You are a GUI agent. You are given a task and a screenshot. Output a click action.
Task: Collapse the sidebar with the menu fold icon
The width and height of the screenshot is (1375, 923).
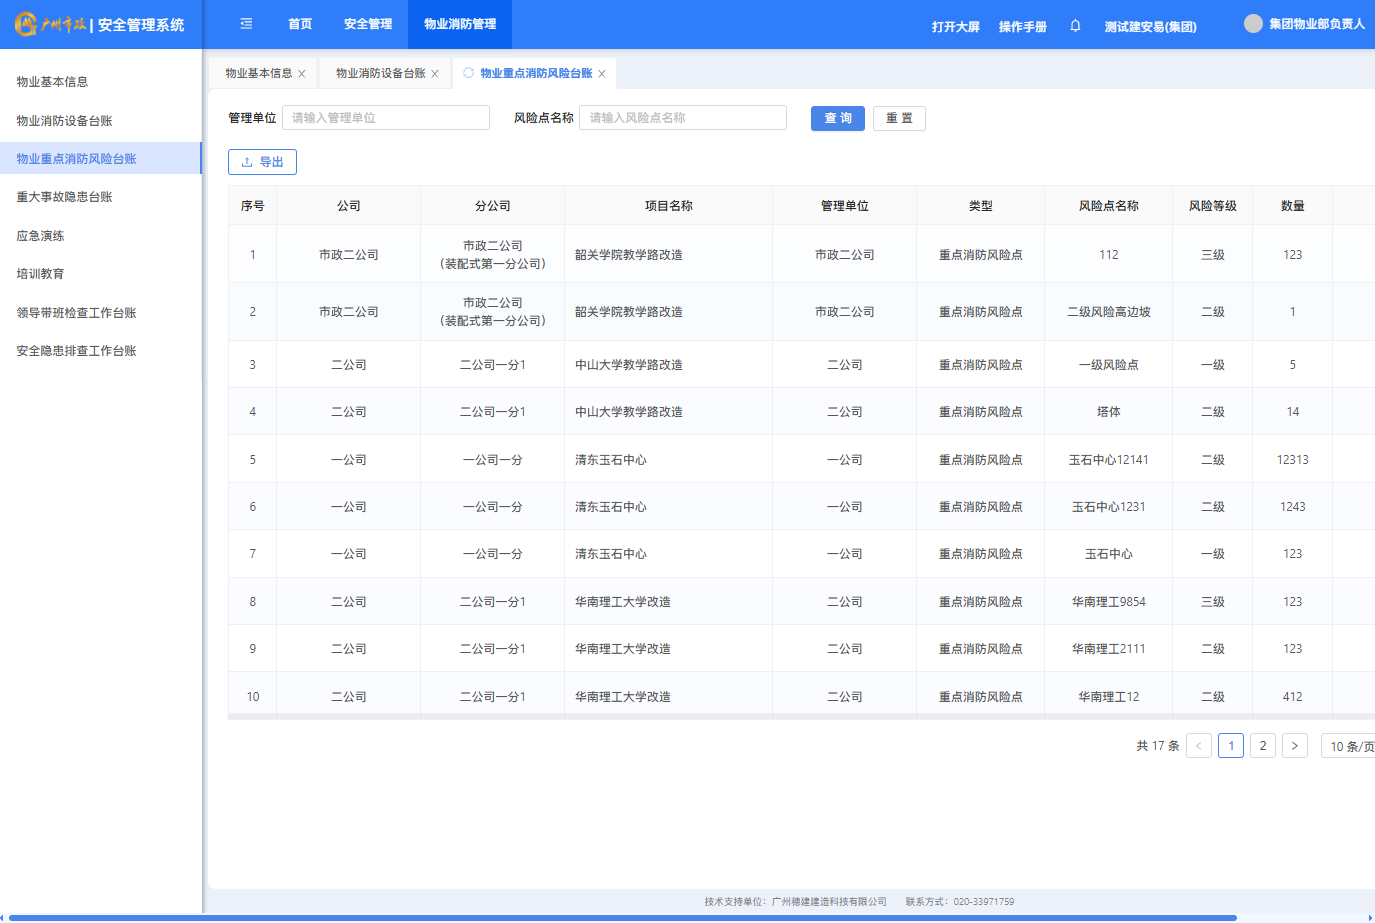246,24
